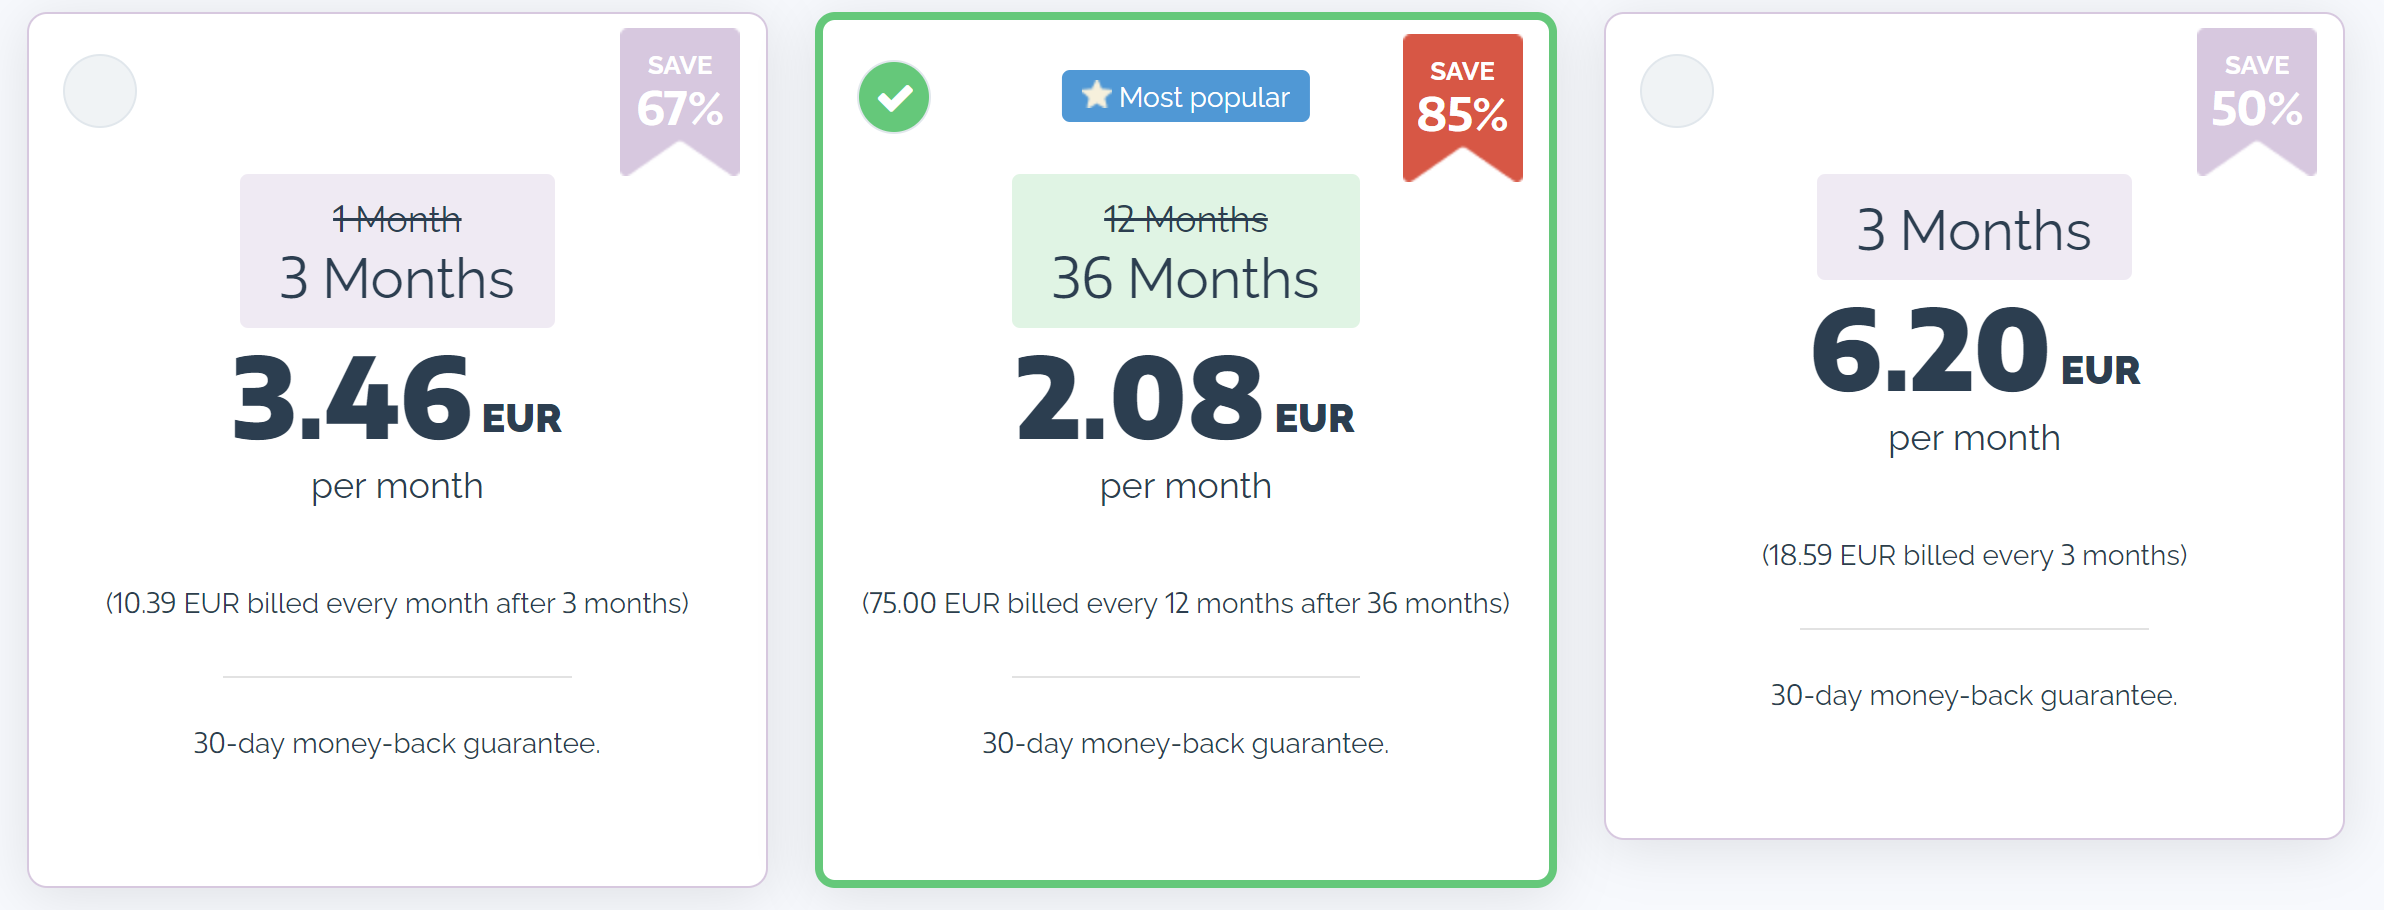Click the money-back guarantee text in right card

tap(1974, 695)
